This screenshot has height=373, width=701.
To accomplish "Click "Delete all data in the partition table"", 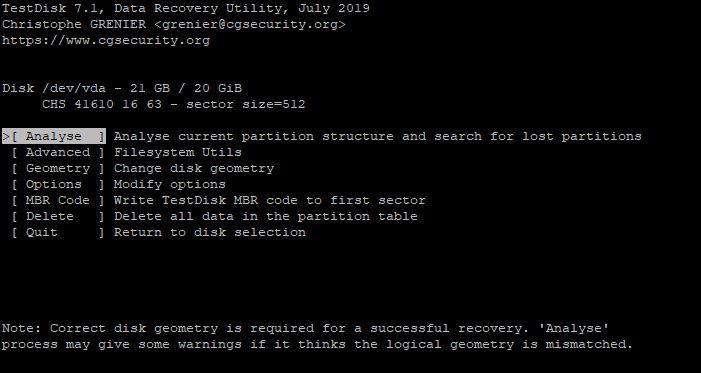I will [266, 216].
